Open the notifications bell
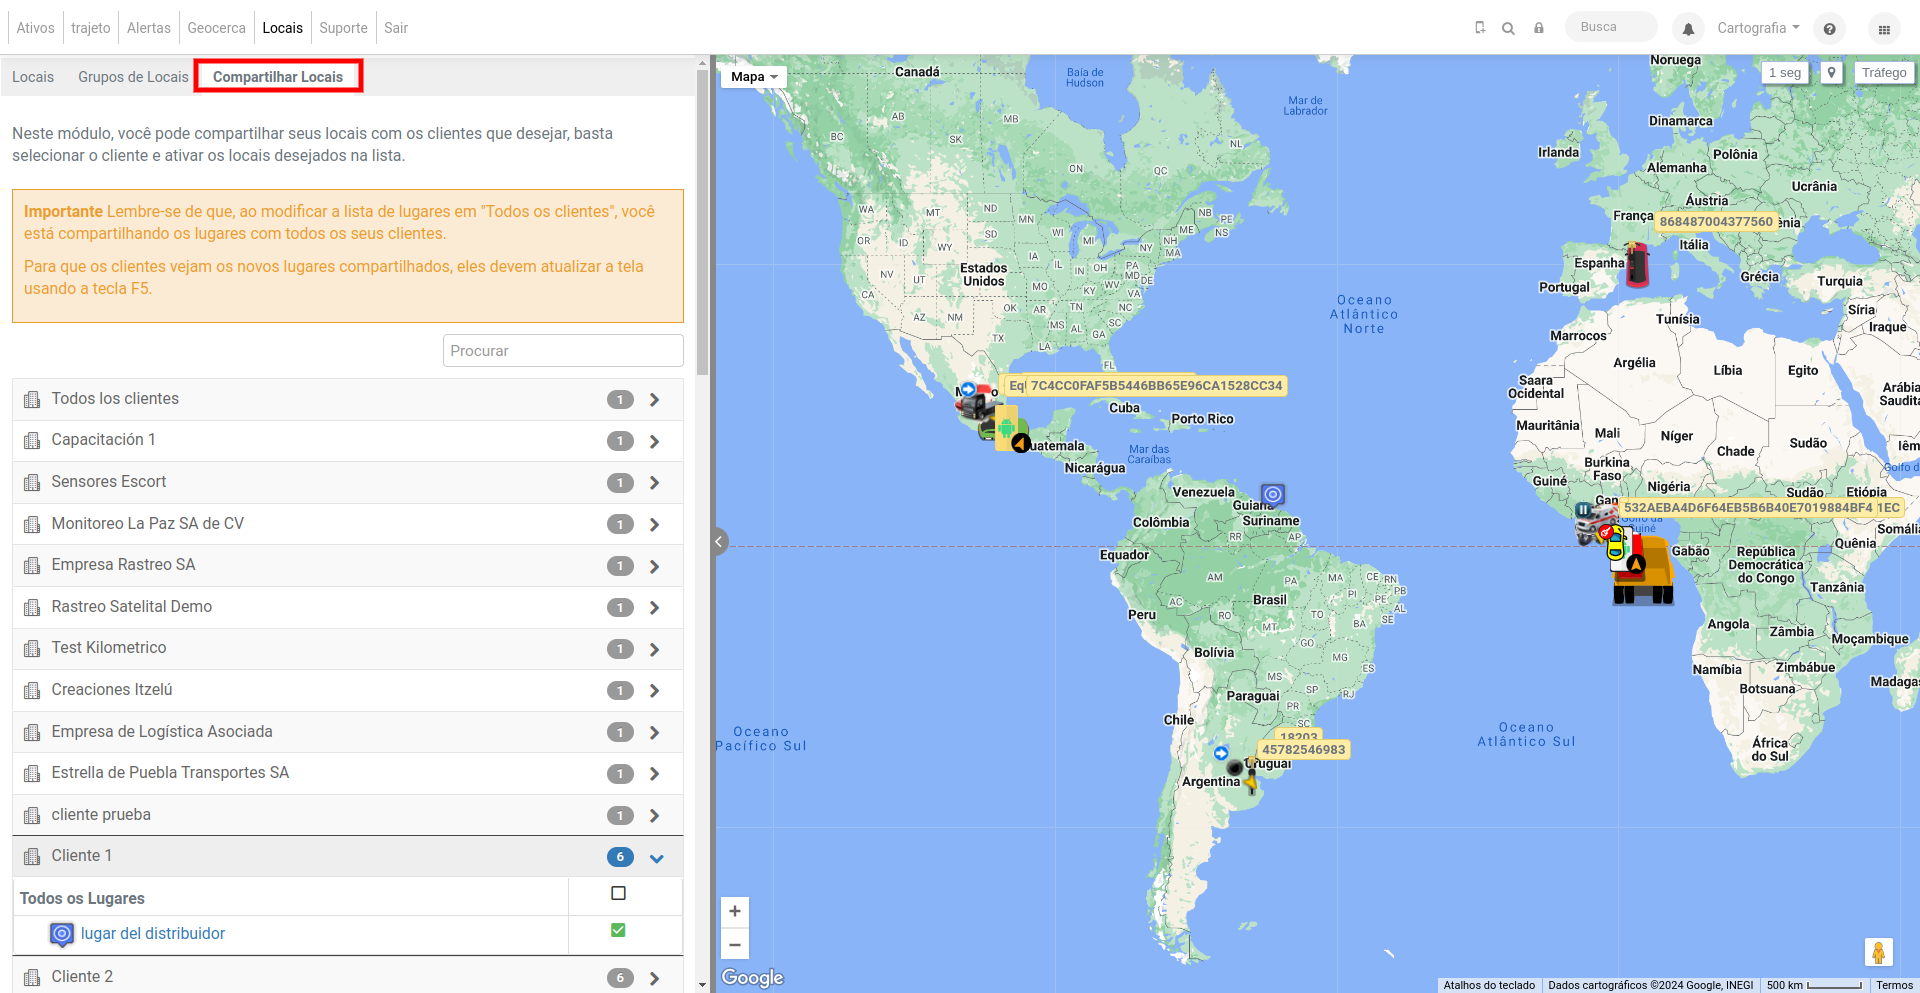Viewport: 1920px width, 993px height. [x=1688, y=29]
